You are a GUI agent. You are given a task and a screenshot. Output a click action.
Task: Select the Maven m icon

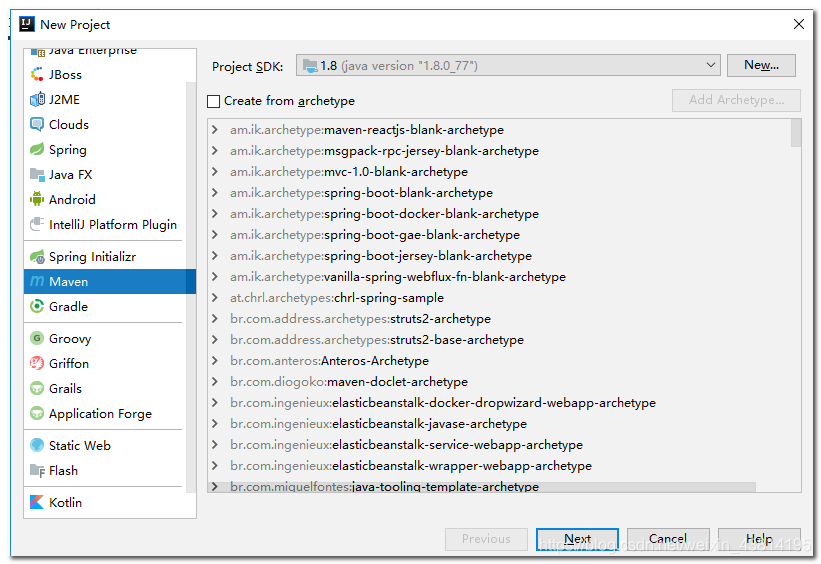(37, 282)
